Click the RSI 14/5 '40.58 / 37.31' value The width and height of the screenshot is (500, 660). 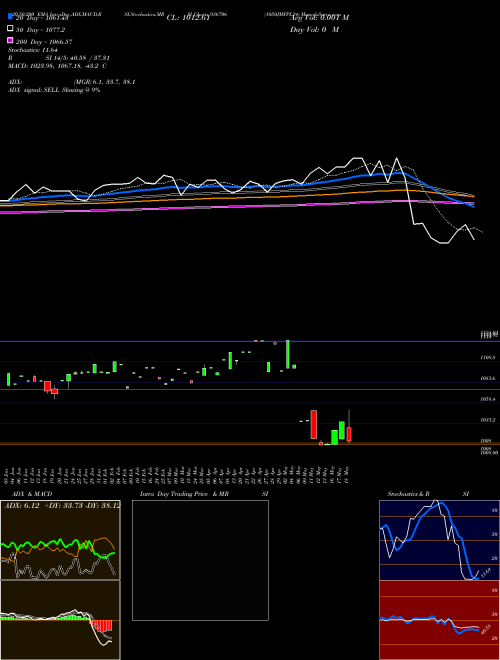(x=90, y=58)
